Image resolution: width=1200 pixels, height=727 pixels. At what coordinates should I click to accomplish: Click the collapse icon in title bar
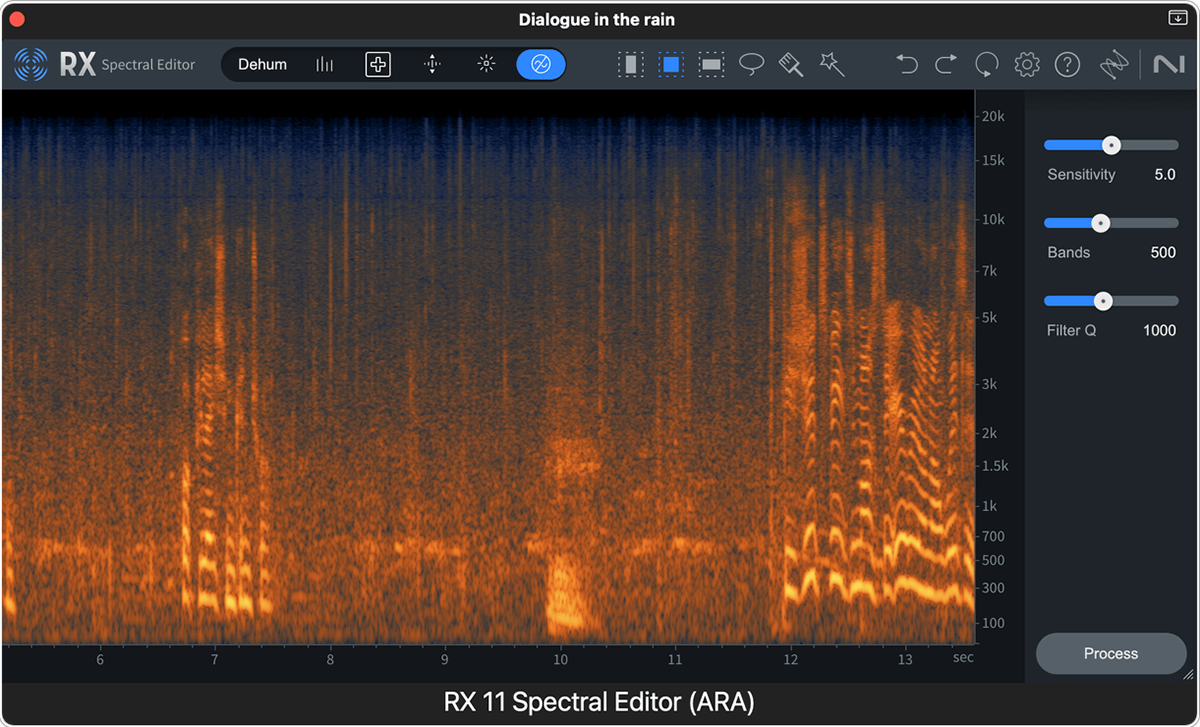[1177, 18]
